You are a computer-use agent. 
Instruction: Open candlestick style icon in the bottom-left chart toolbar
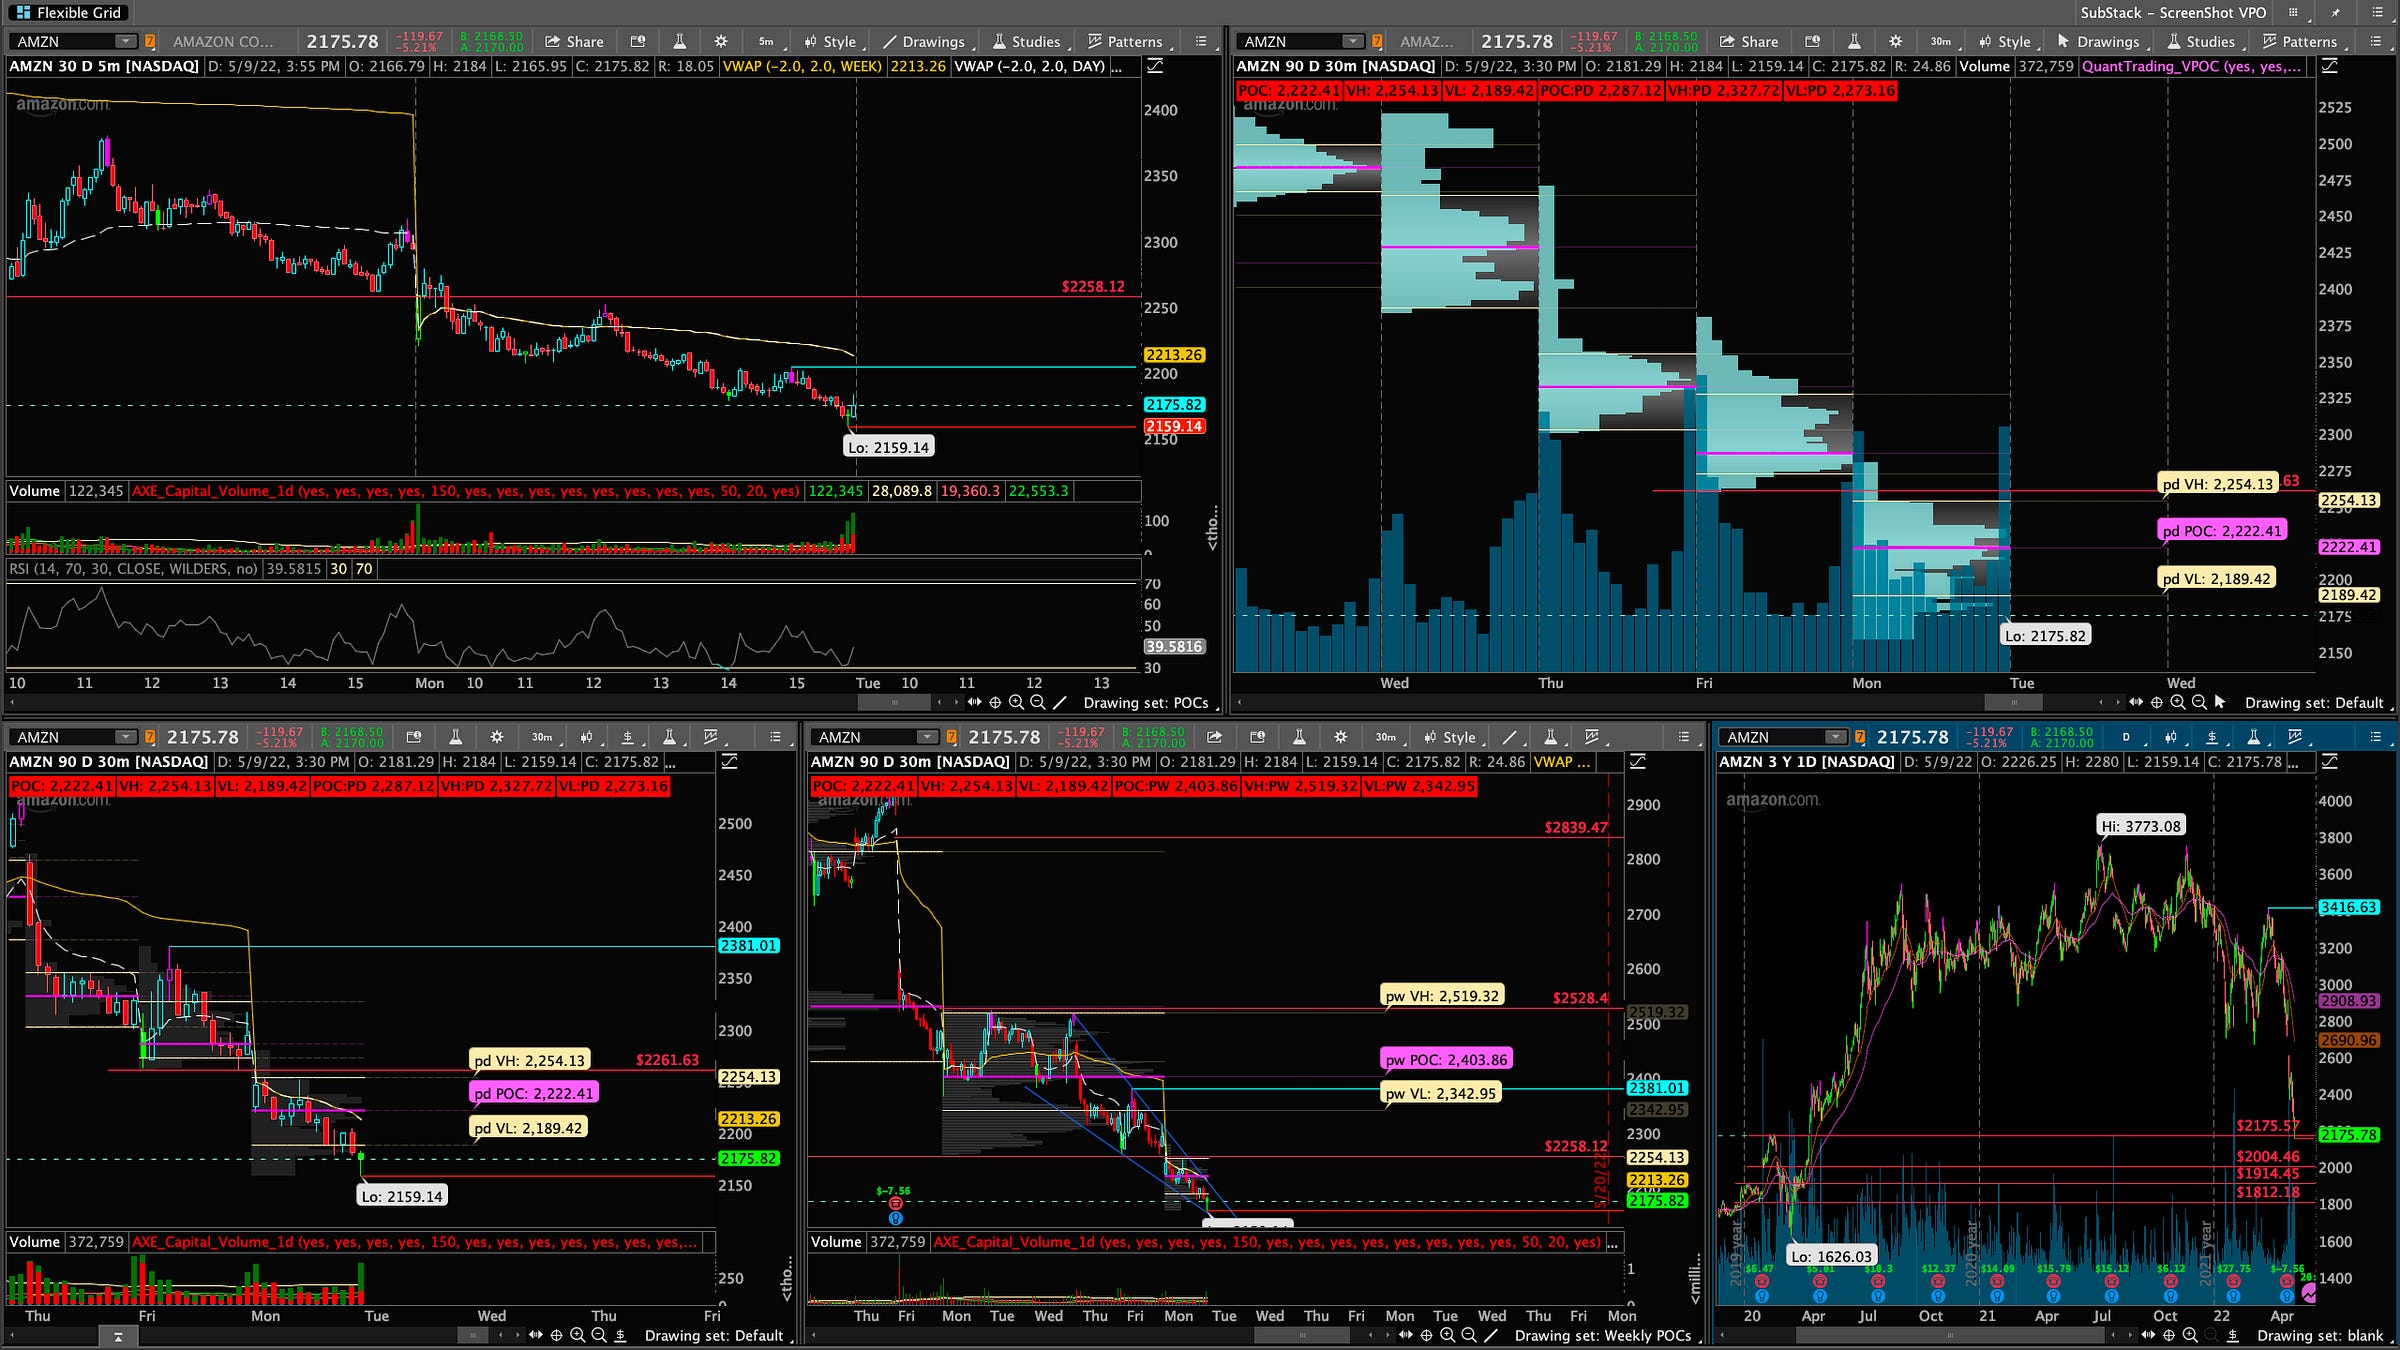tap(586, 737)
